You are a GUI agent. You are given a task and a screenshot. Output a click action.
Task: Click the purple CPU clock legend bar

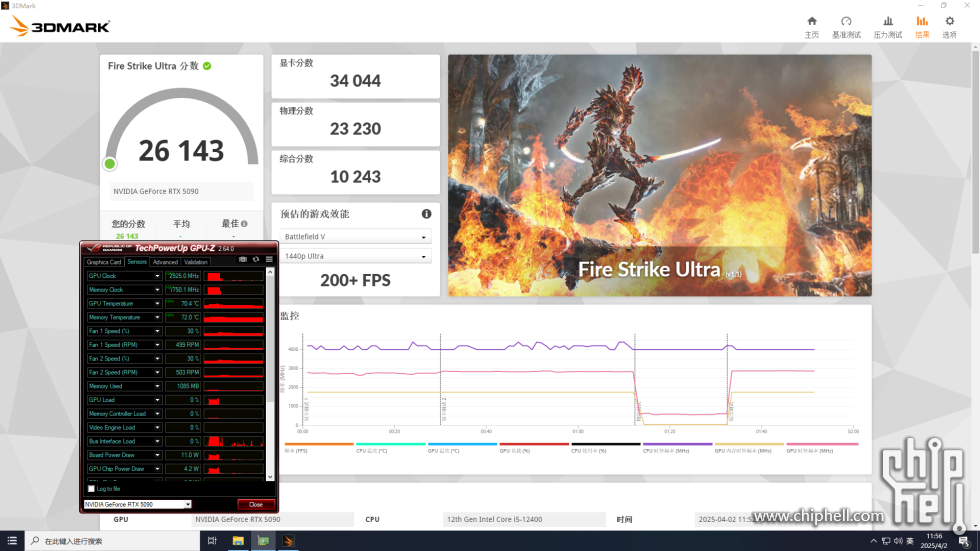678,444
